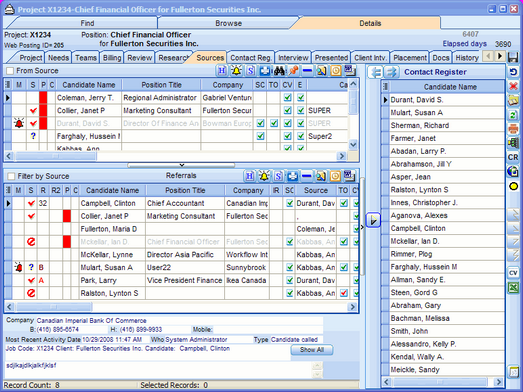The image size is (523, 392).
Task: Click the orange clock icon in Referrals toolbar
Action: [x=335, y=176]
